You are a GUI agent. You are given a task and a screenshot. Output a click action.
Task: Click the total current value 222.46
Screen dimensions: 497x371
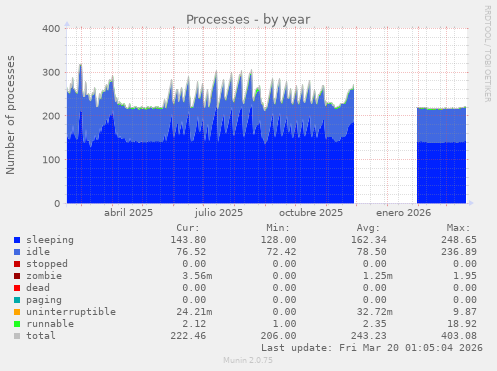coord(188,336)
